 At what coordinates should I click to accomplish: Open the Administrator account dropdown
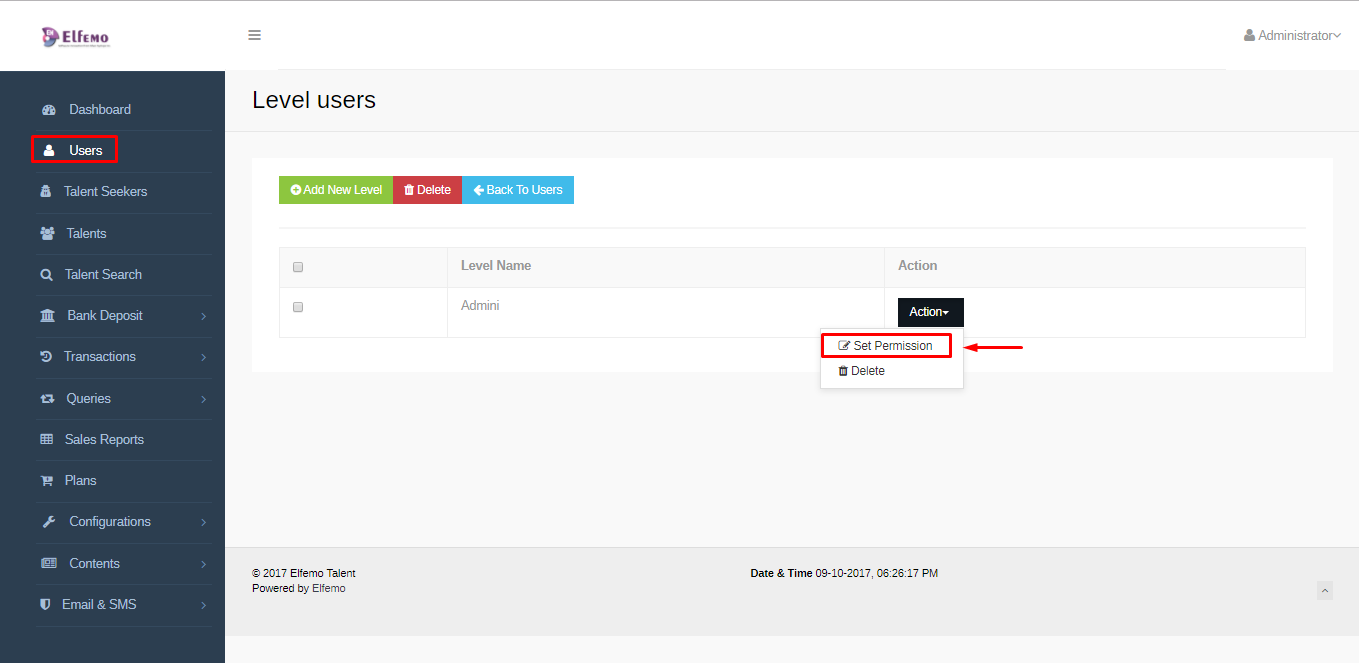tap(1292, 35)
